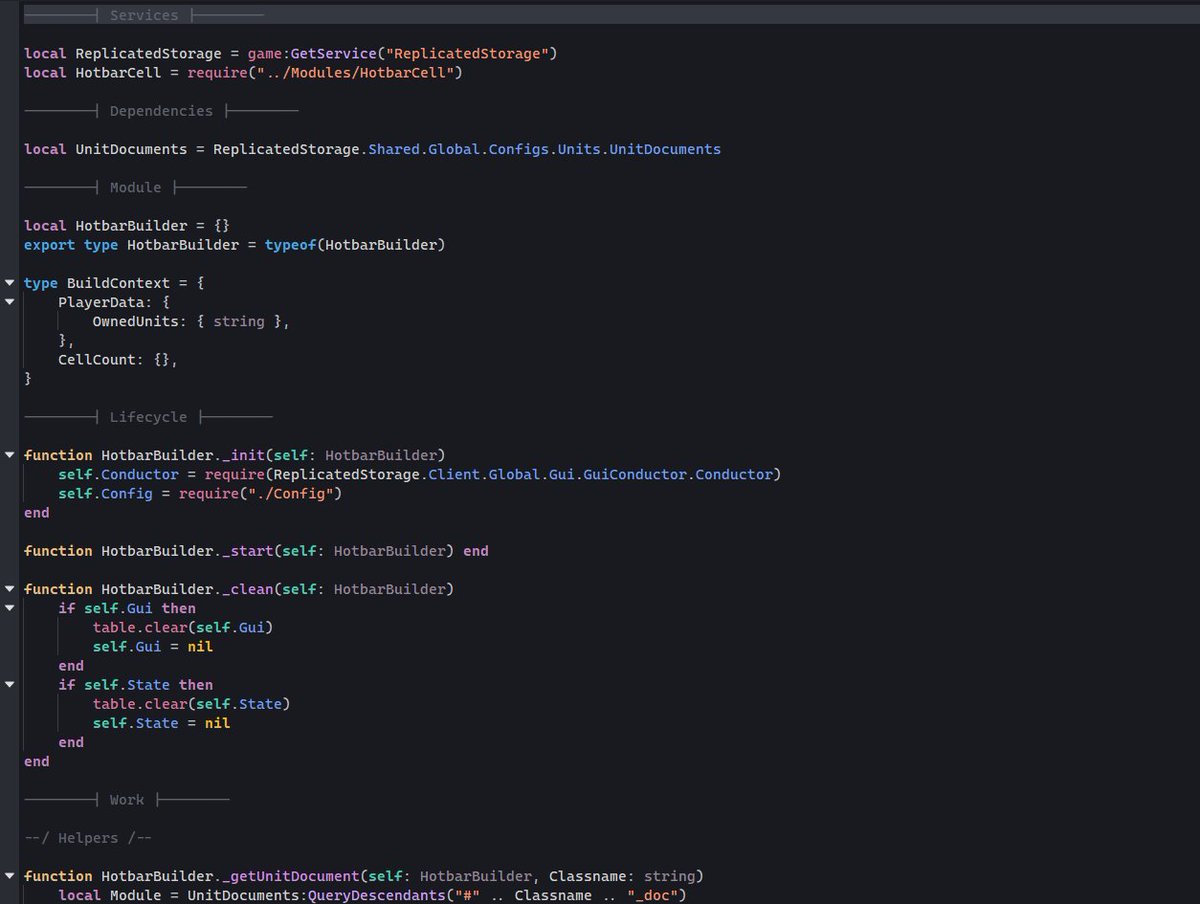This screenshot has width=1200, height=904.
Task: Click 'self.Gui = nil' assignment
Action: point(153,647)
